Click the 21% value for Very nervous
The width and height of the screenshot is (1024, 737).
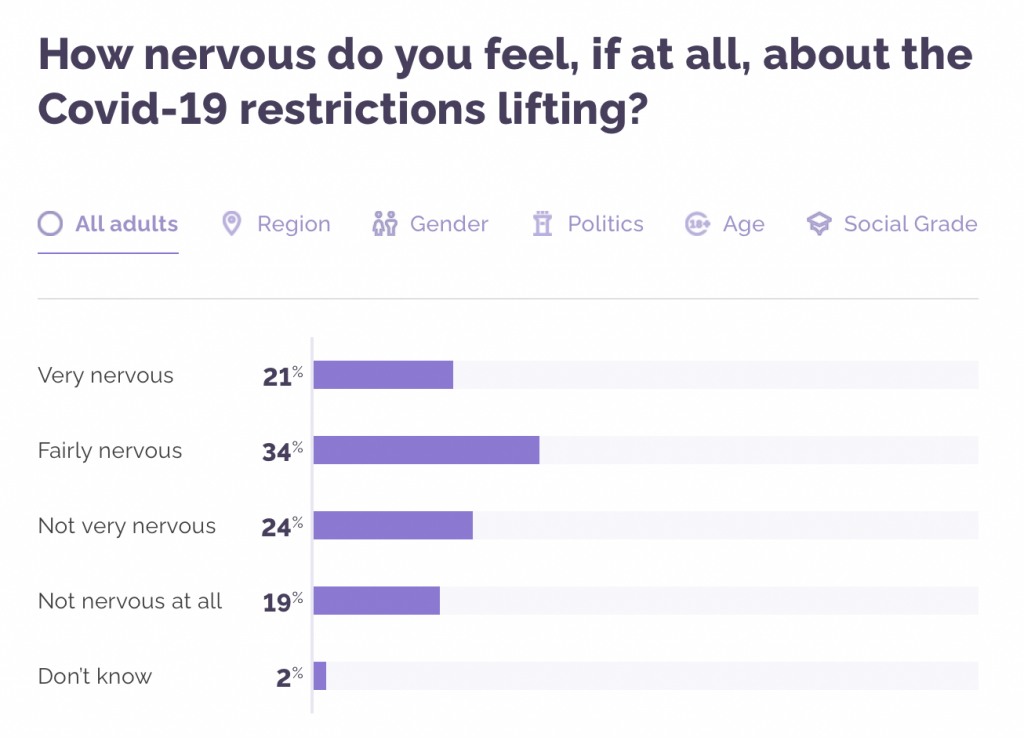click(x=282, y=376)
